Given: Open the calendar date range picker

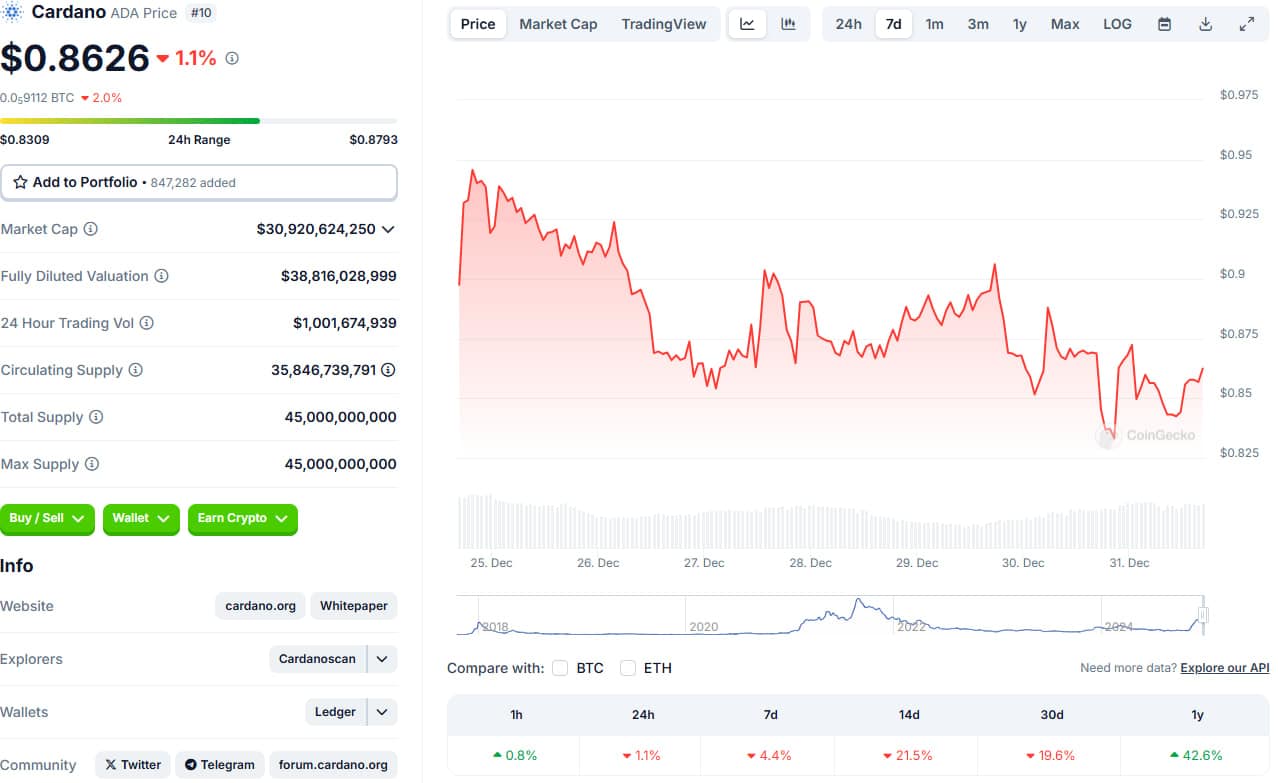Looking at the screenshot, I should coord(1164,24).
